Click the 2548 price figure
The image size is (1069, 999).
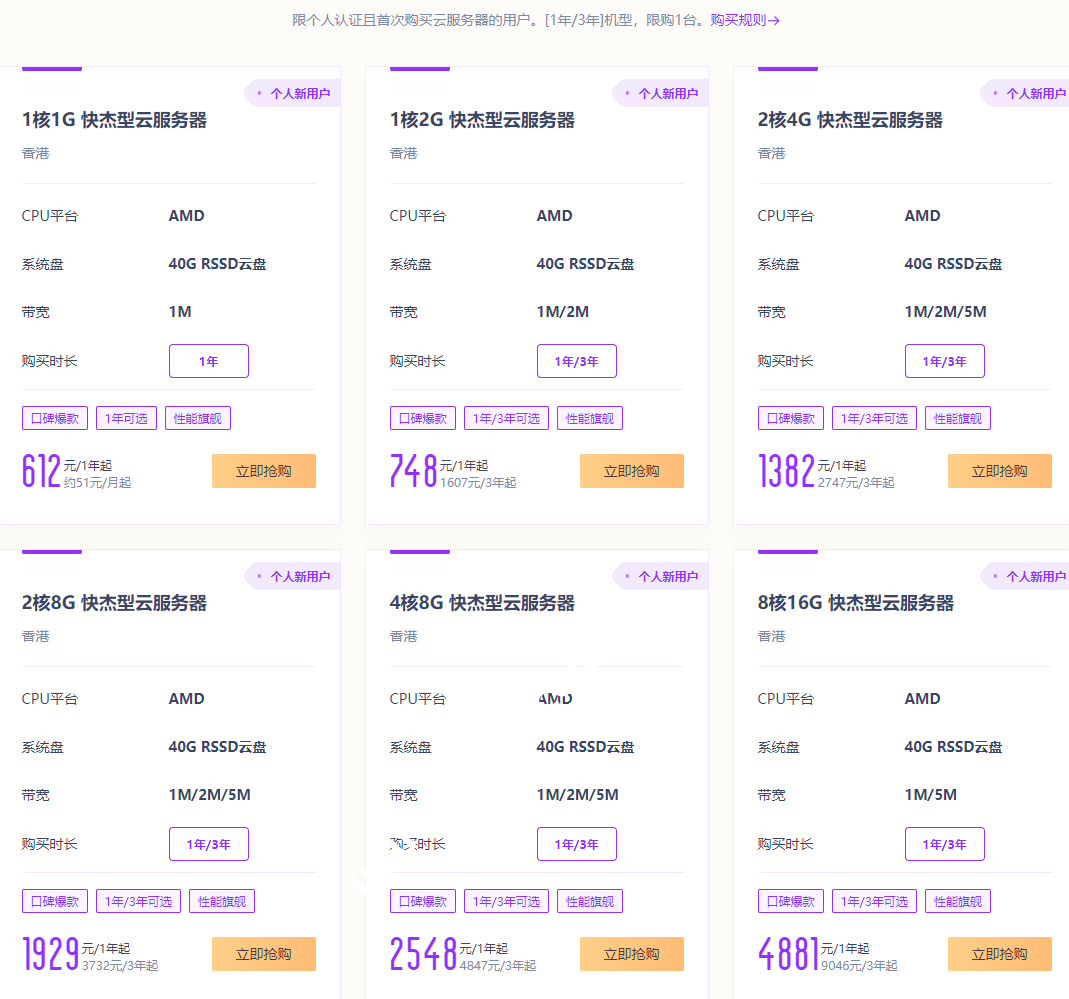click(423, 954)
